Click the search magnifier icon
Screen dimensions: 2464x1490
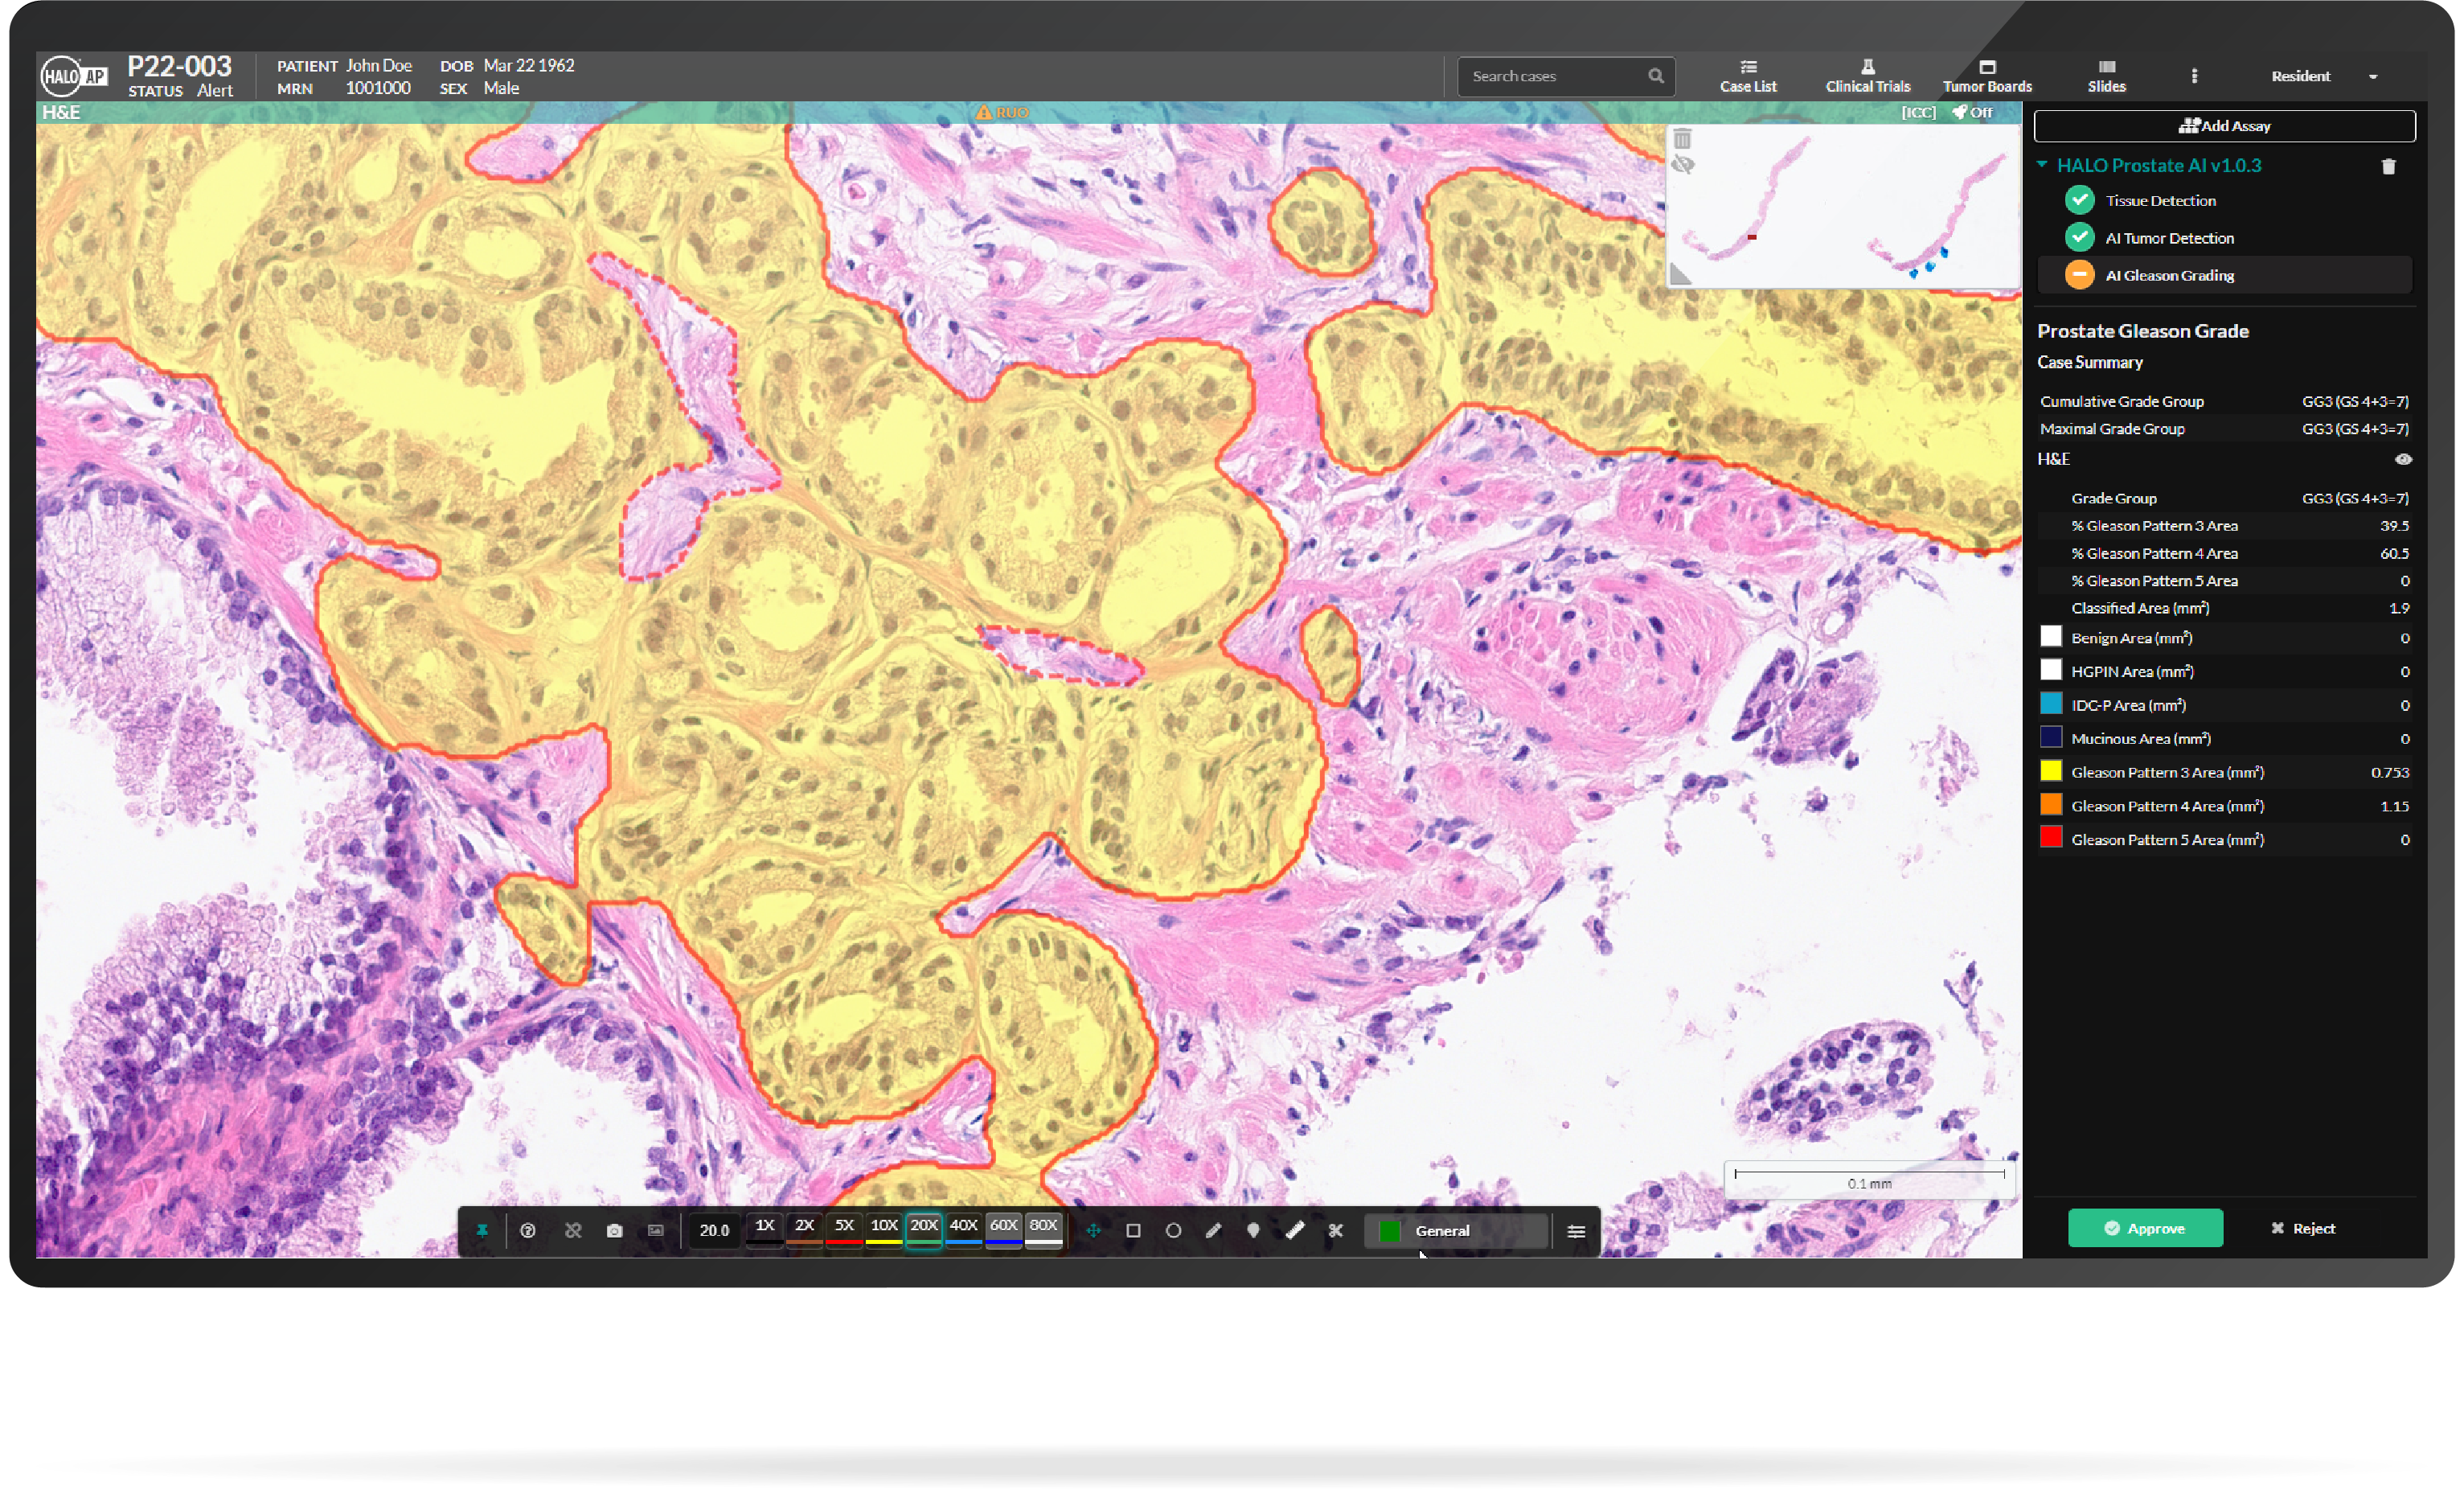pos(1656,76)
